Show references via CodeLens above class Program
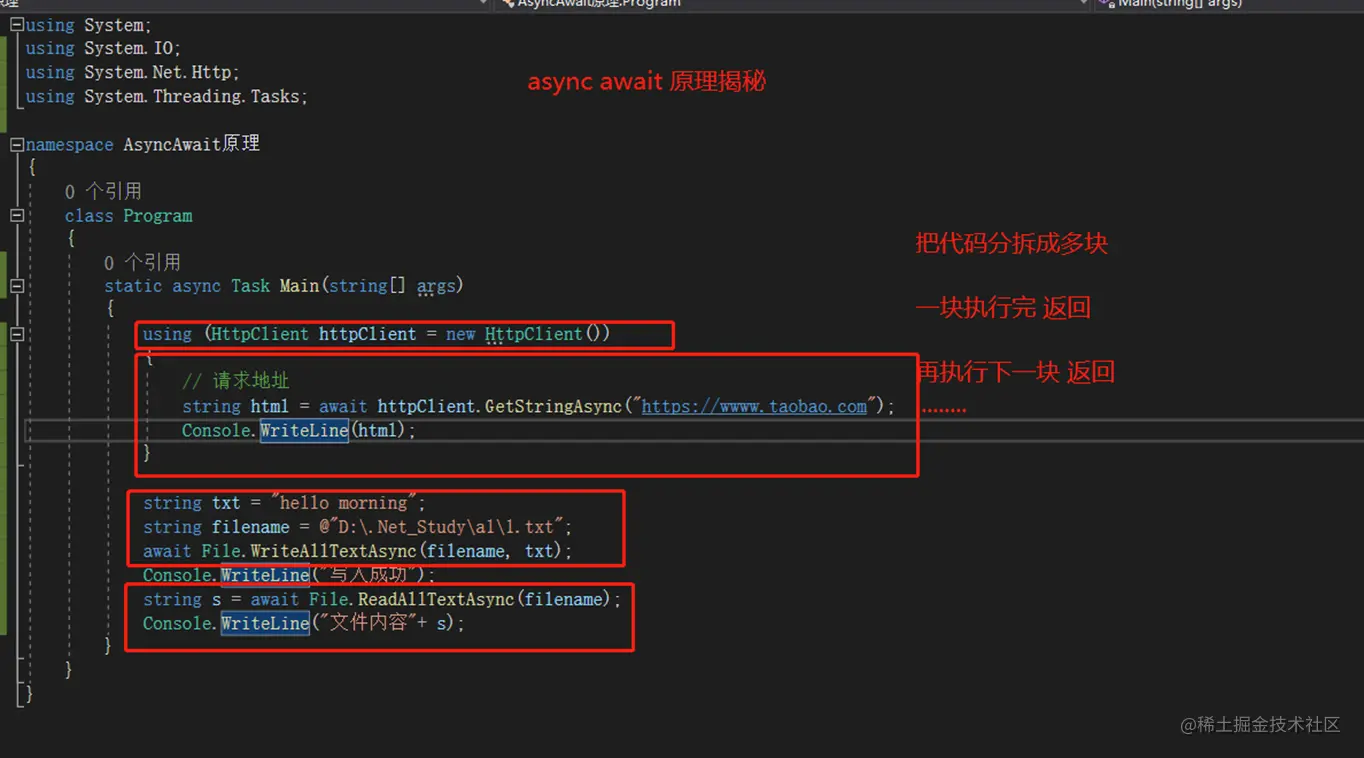1364x758 pixels. 103,191
